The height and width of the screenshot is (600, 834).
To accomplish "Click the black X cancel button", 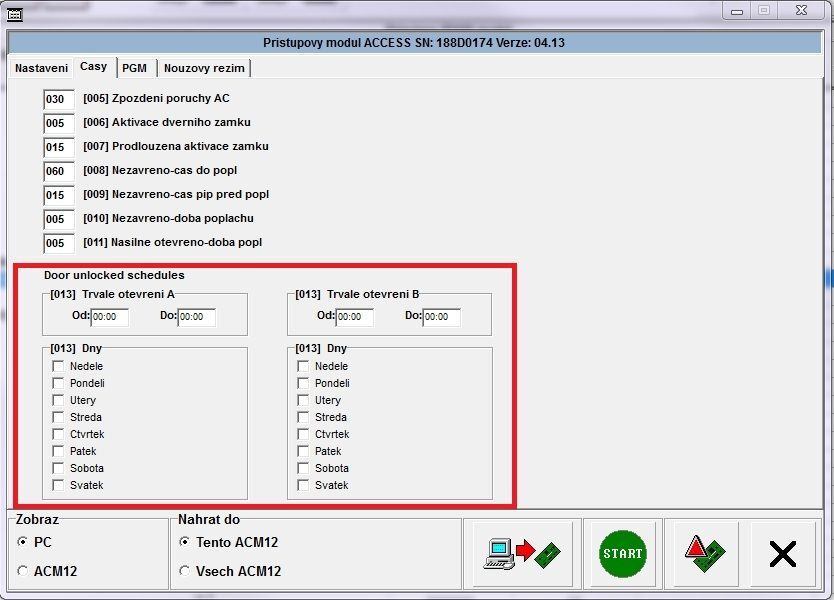I will click(782, 554).
